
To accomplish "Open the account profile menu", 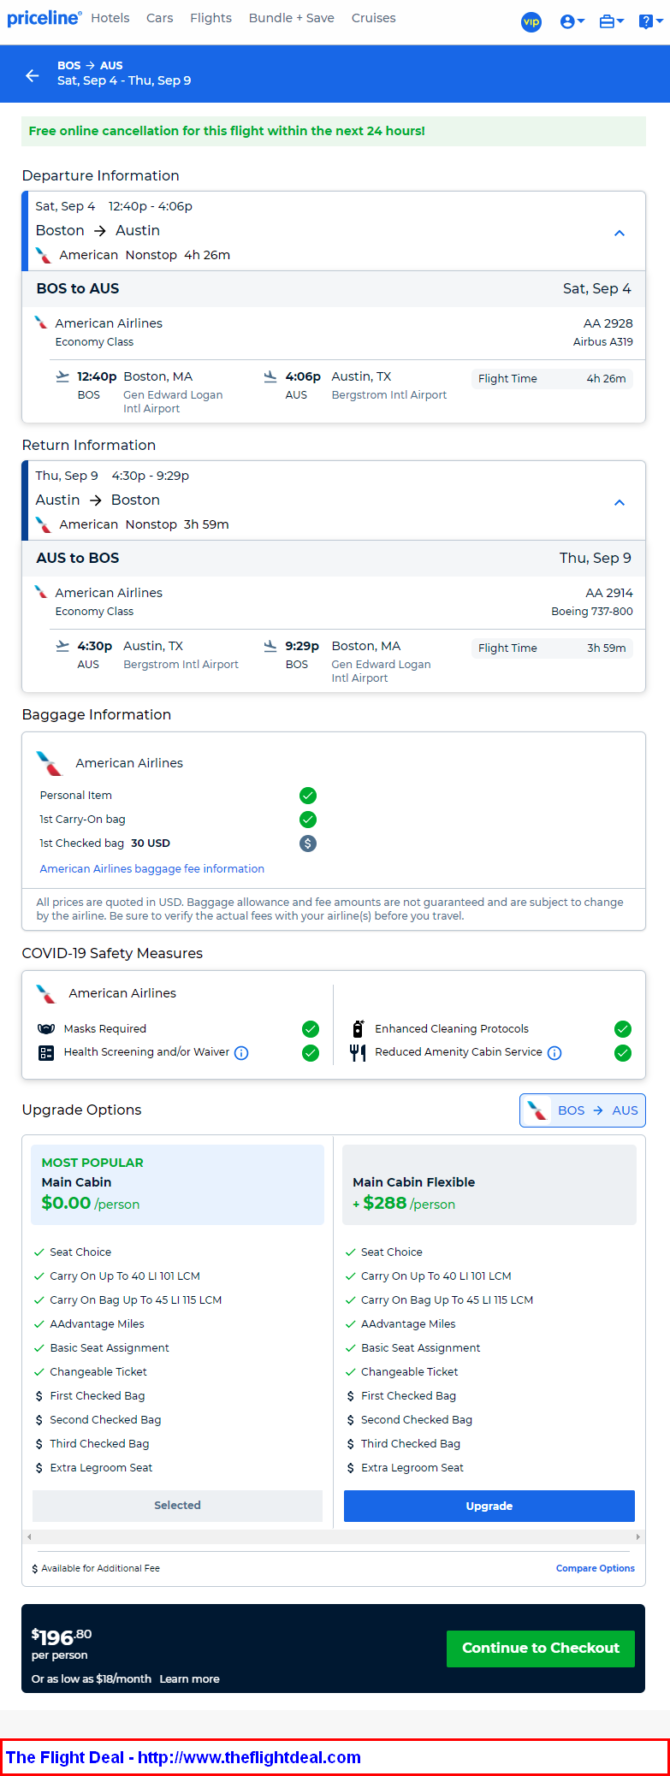I will [x=571, y=21].
